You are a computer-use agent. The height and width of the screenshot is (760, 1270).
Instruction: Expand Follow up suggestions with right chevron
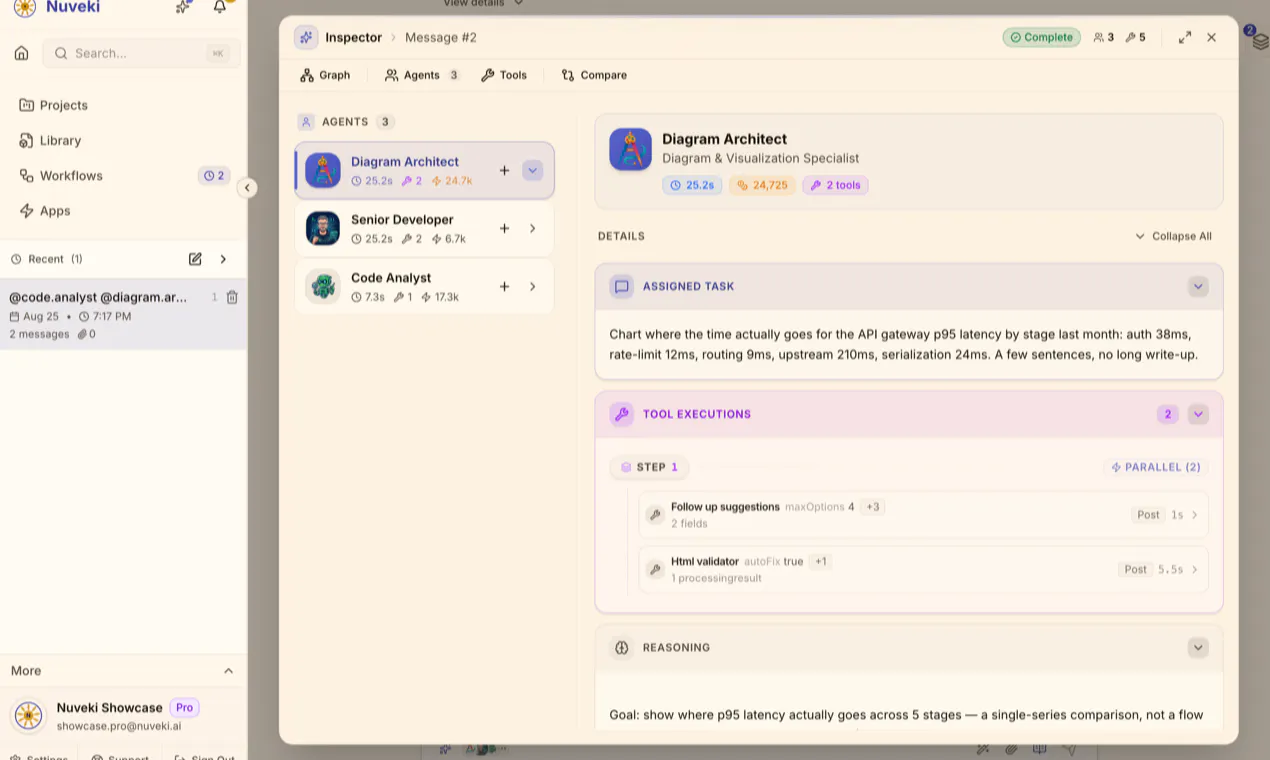(x=1194, y=515)
